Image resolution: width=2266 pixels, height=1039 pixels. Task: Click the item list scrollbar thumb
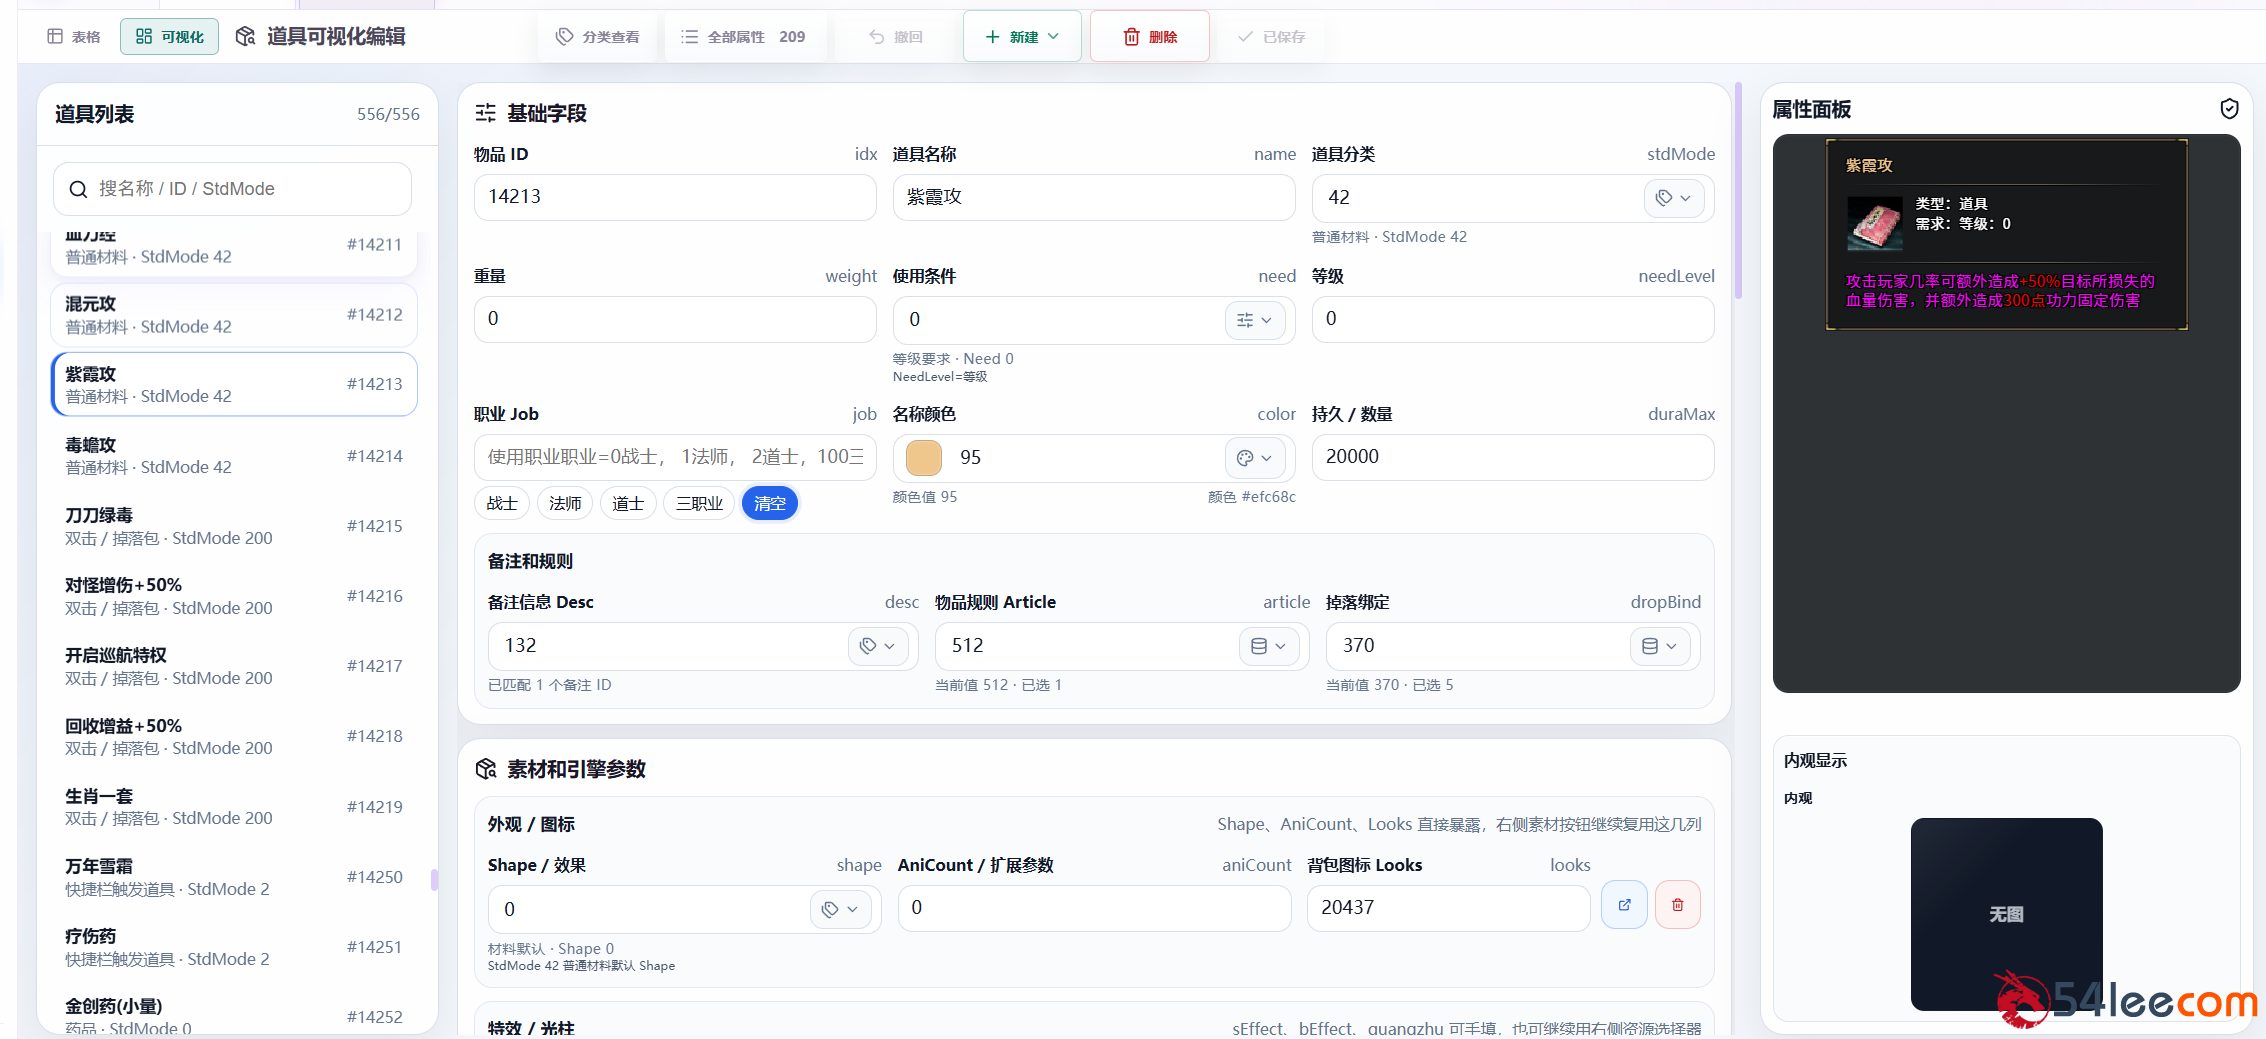[434, 880]
